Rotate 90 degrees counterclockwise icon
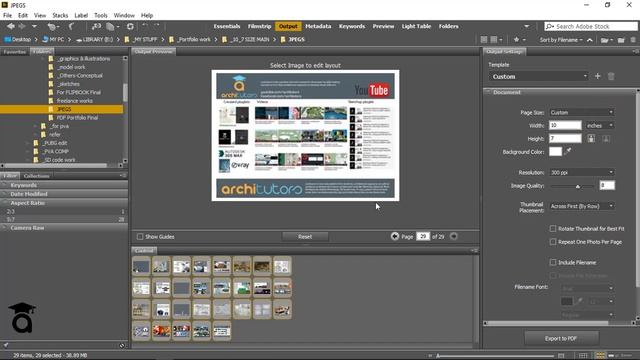640x360 pixels. [145, 26]
